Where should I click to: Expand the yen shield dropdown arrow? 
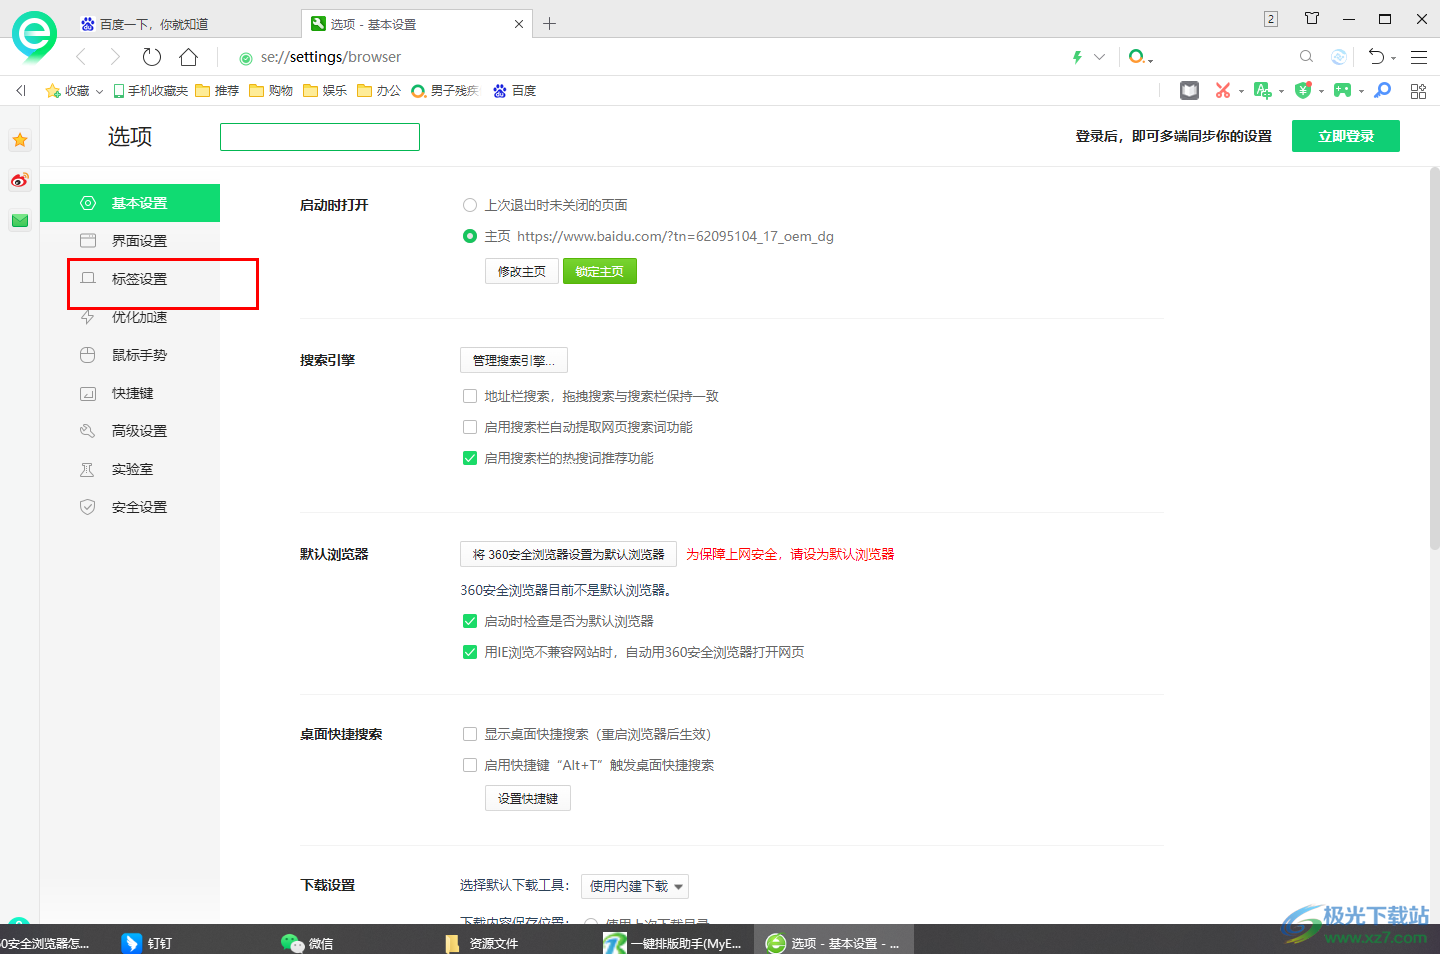pyautogui.click(x=1321, y=92)
